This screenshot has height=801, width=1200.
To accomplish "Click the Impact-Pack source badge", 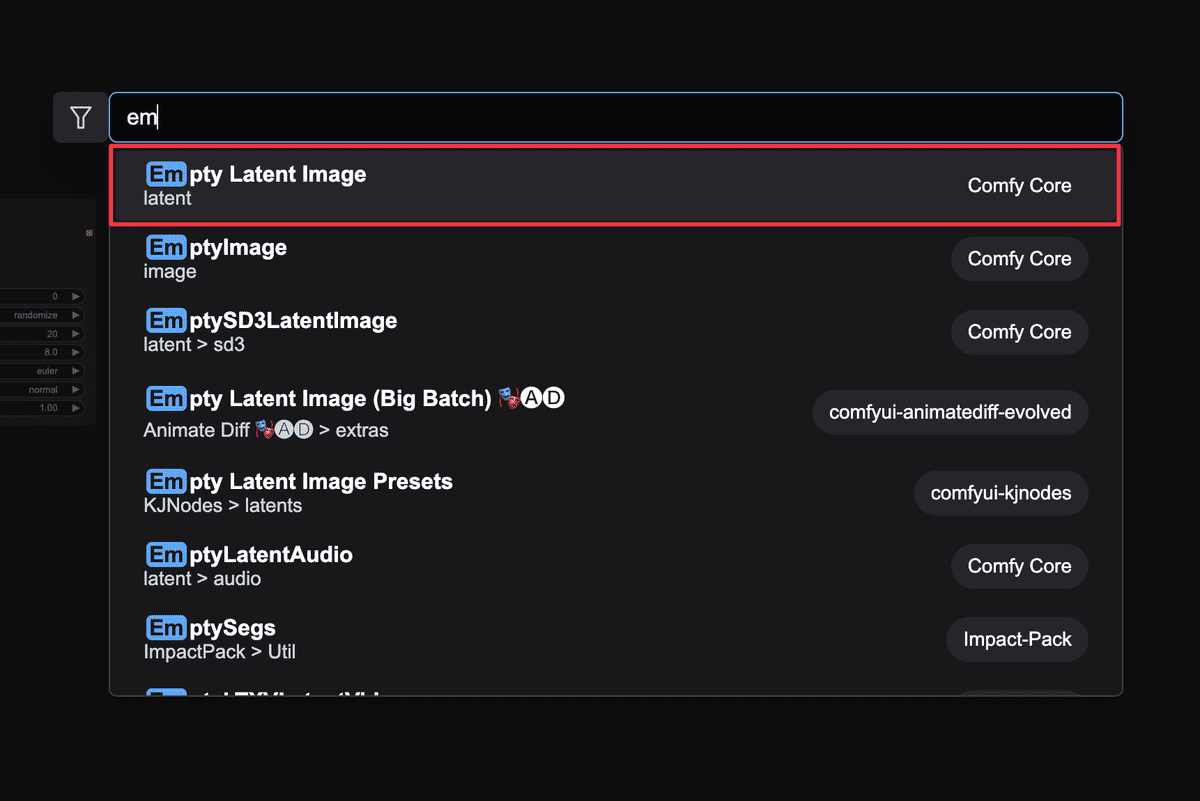I will 1017,639.
